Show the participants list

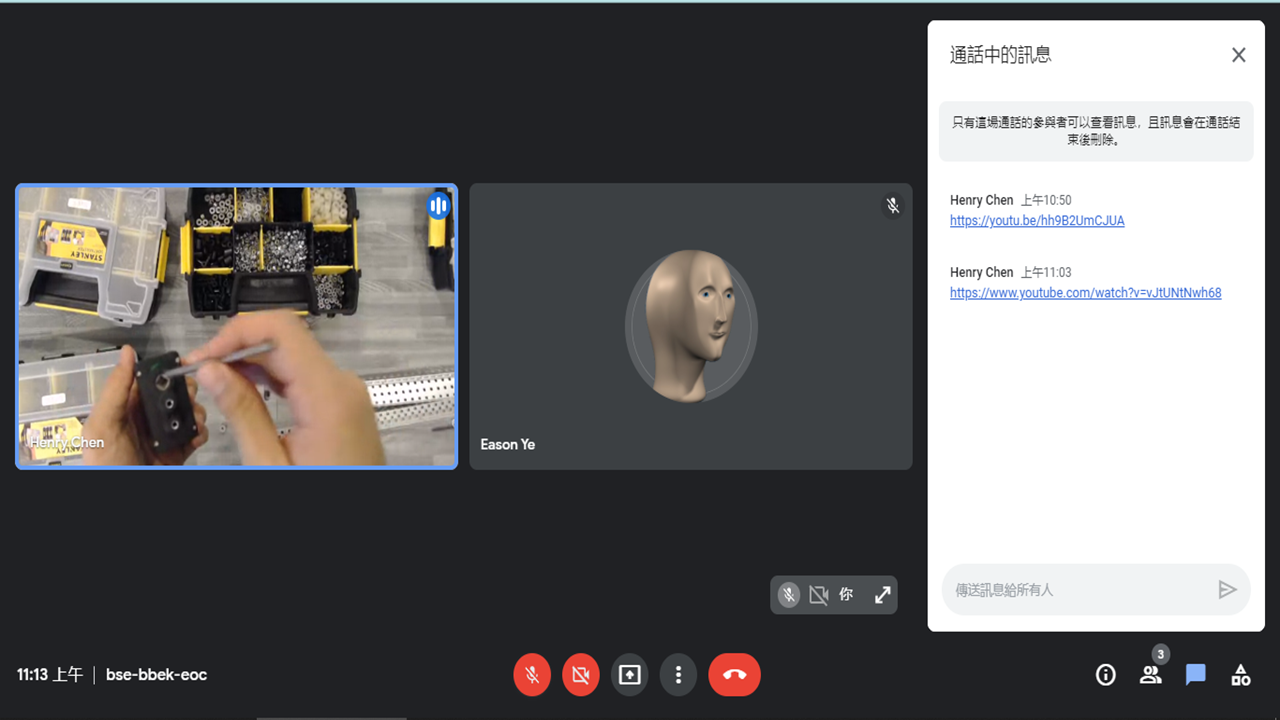pyautogui.click(x=1150, y=675)
